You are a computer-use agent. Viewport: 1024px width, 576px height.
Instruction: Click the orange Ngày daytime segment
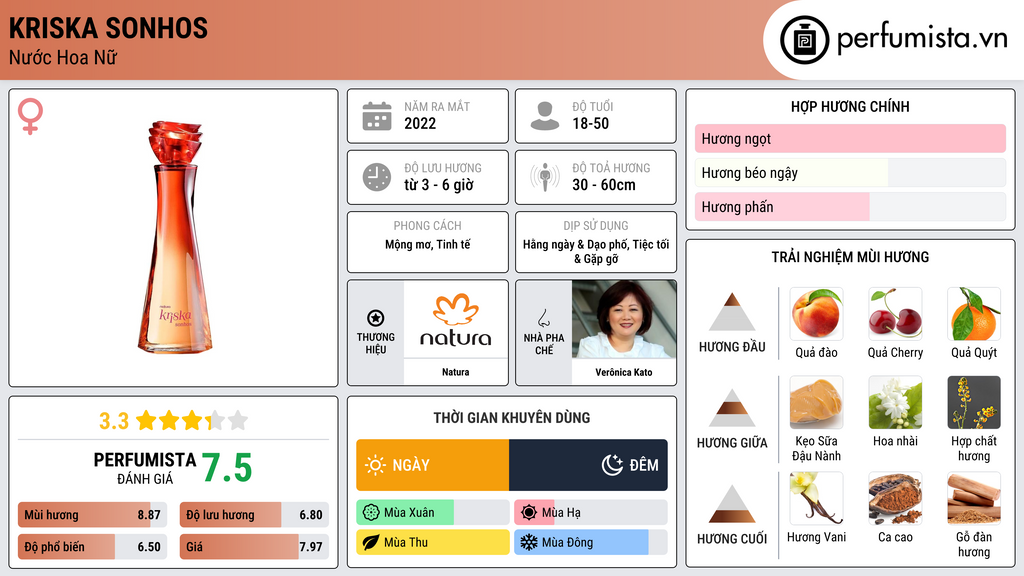coord(432,465)
